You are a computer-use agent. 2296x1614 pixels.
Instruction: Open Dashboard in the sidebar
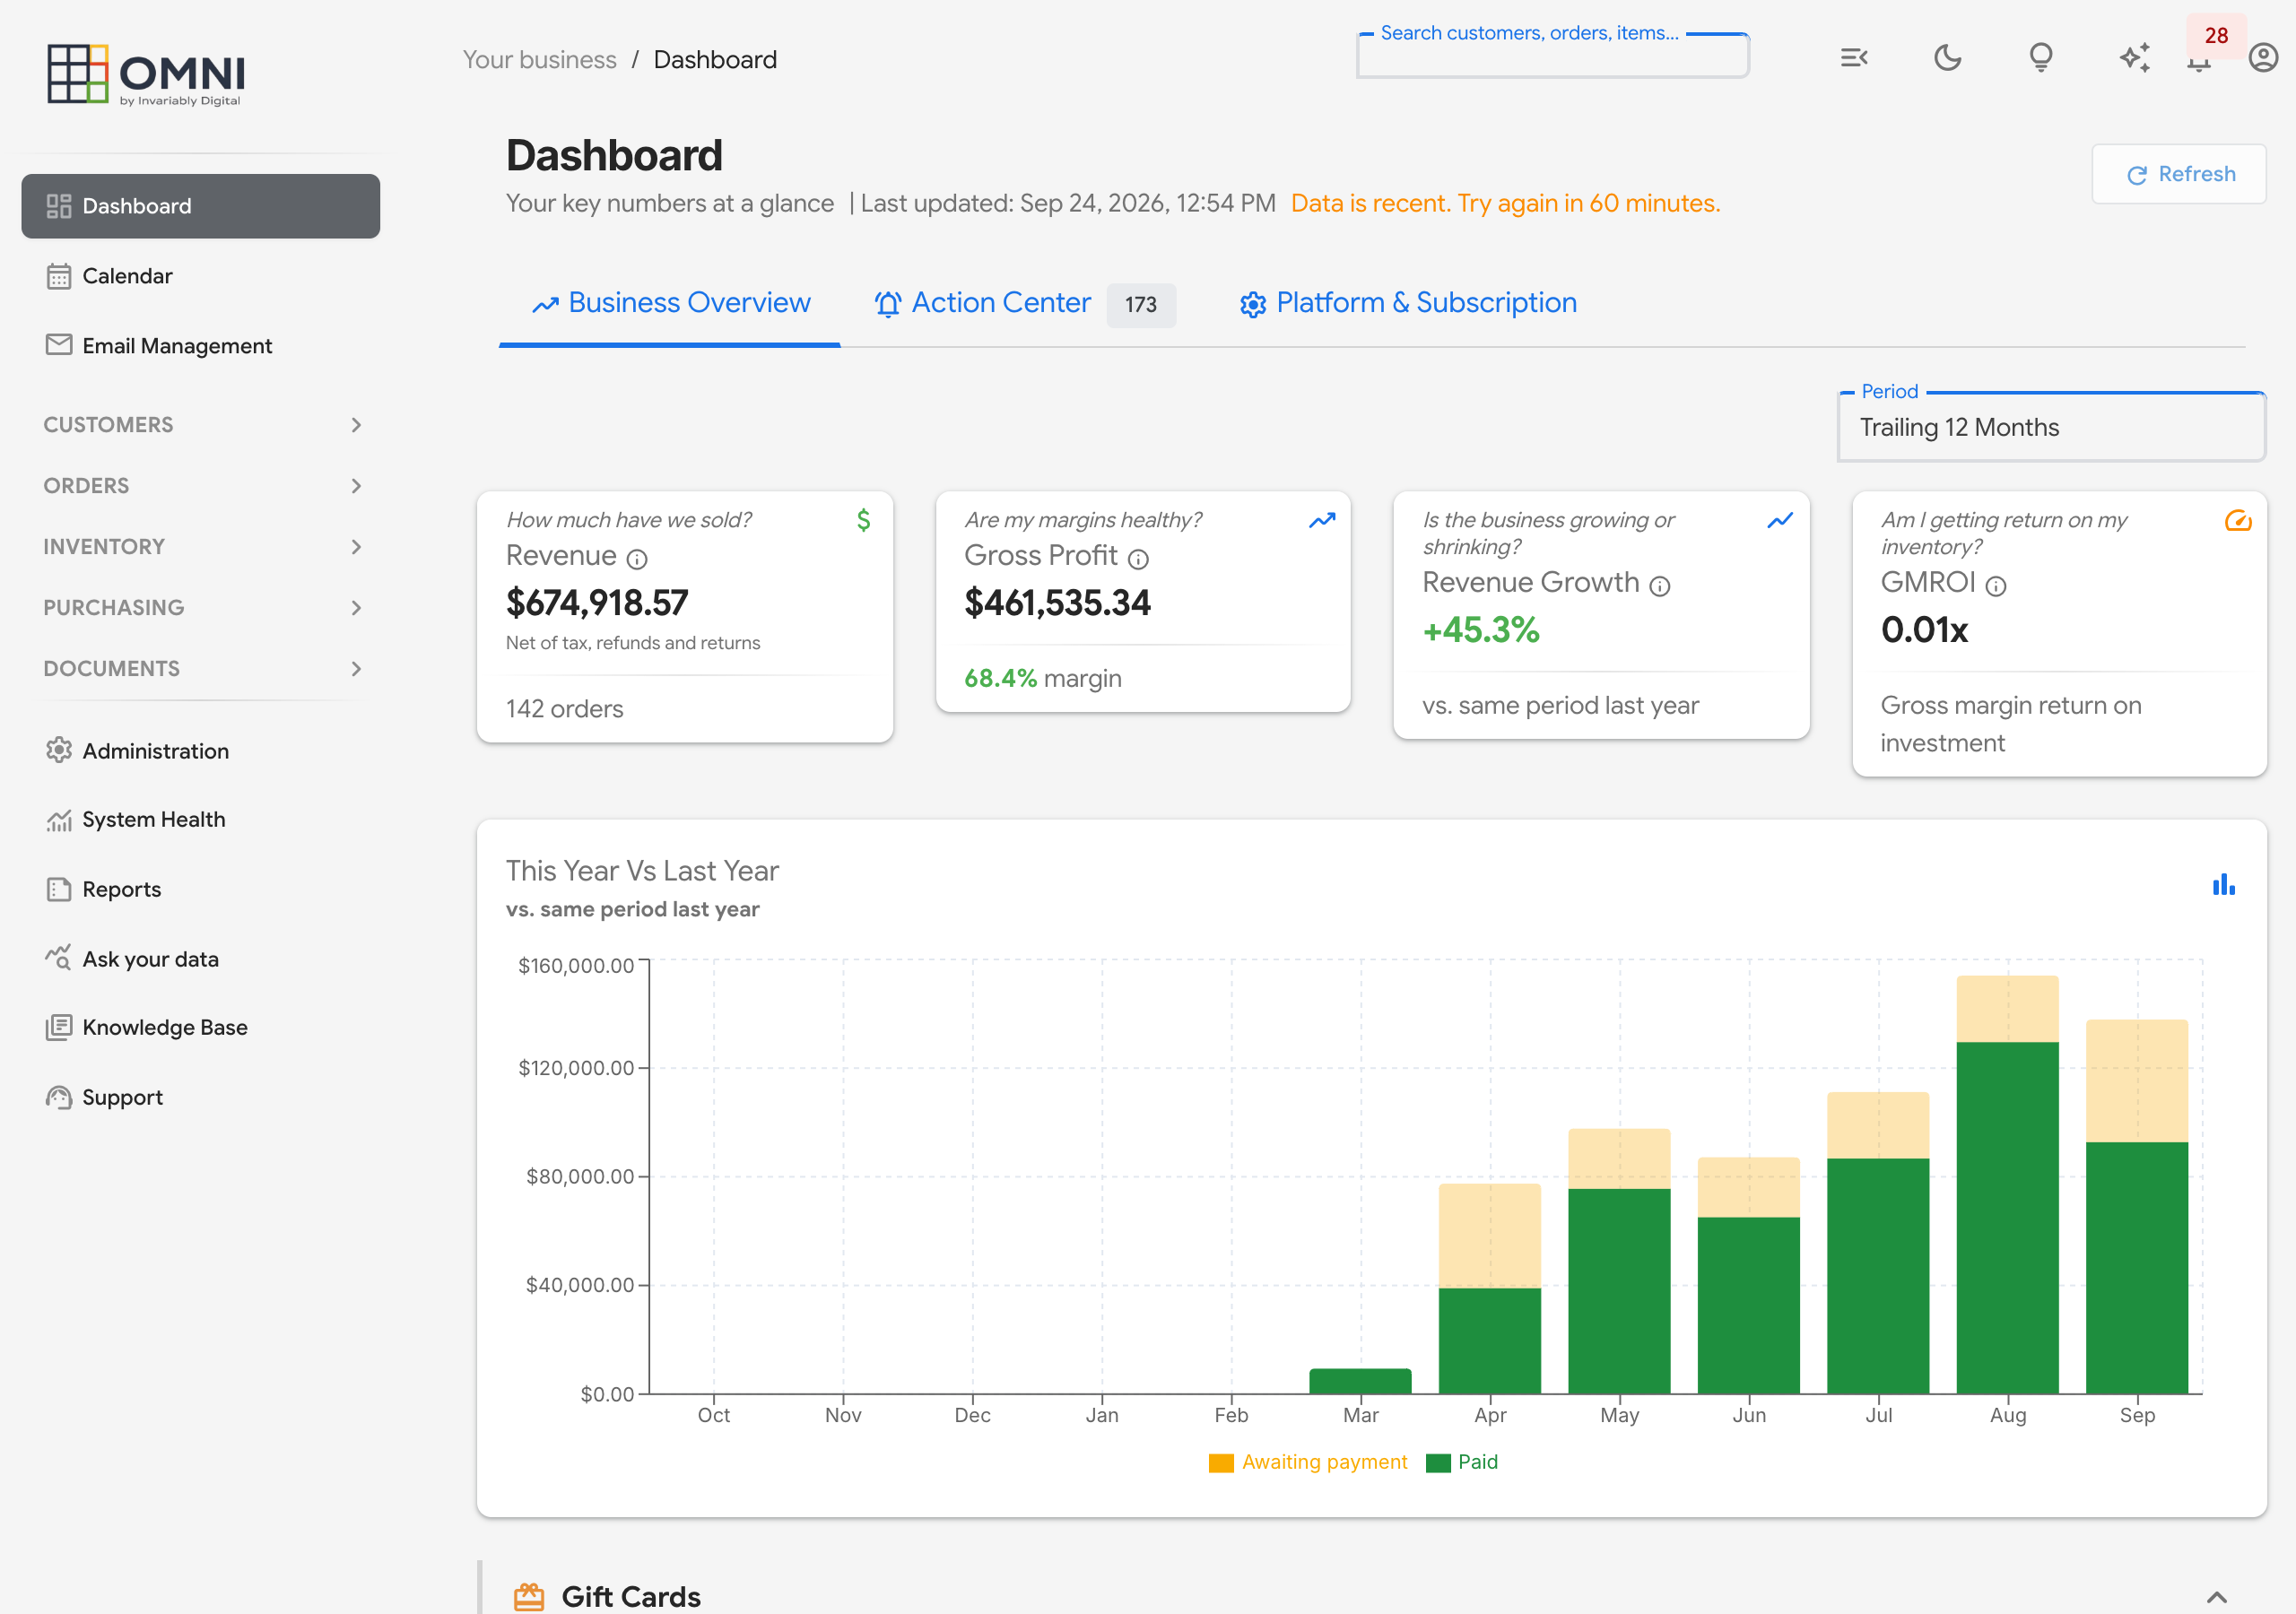point(200,206)
